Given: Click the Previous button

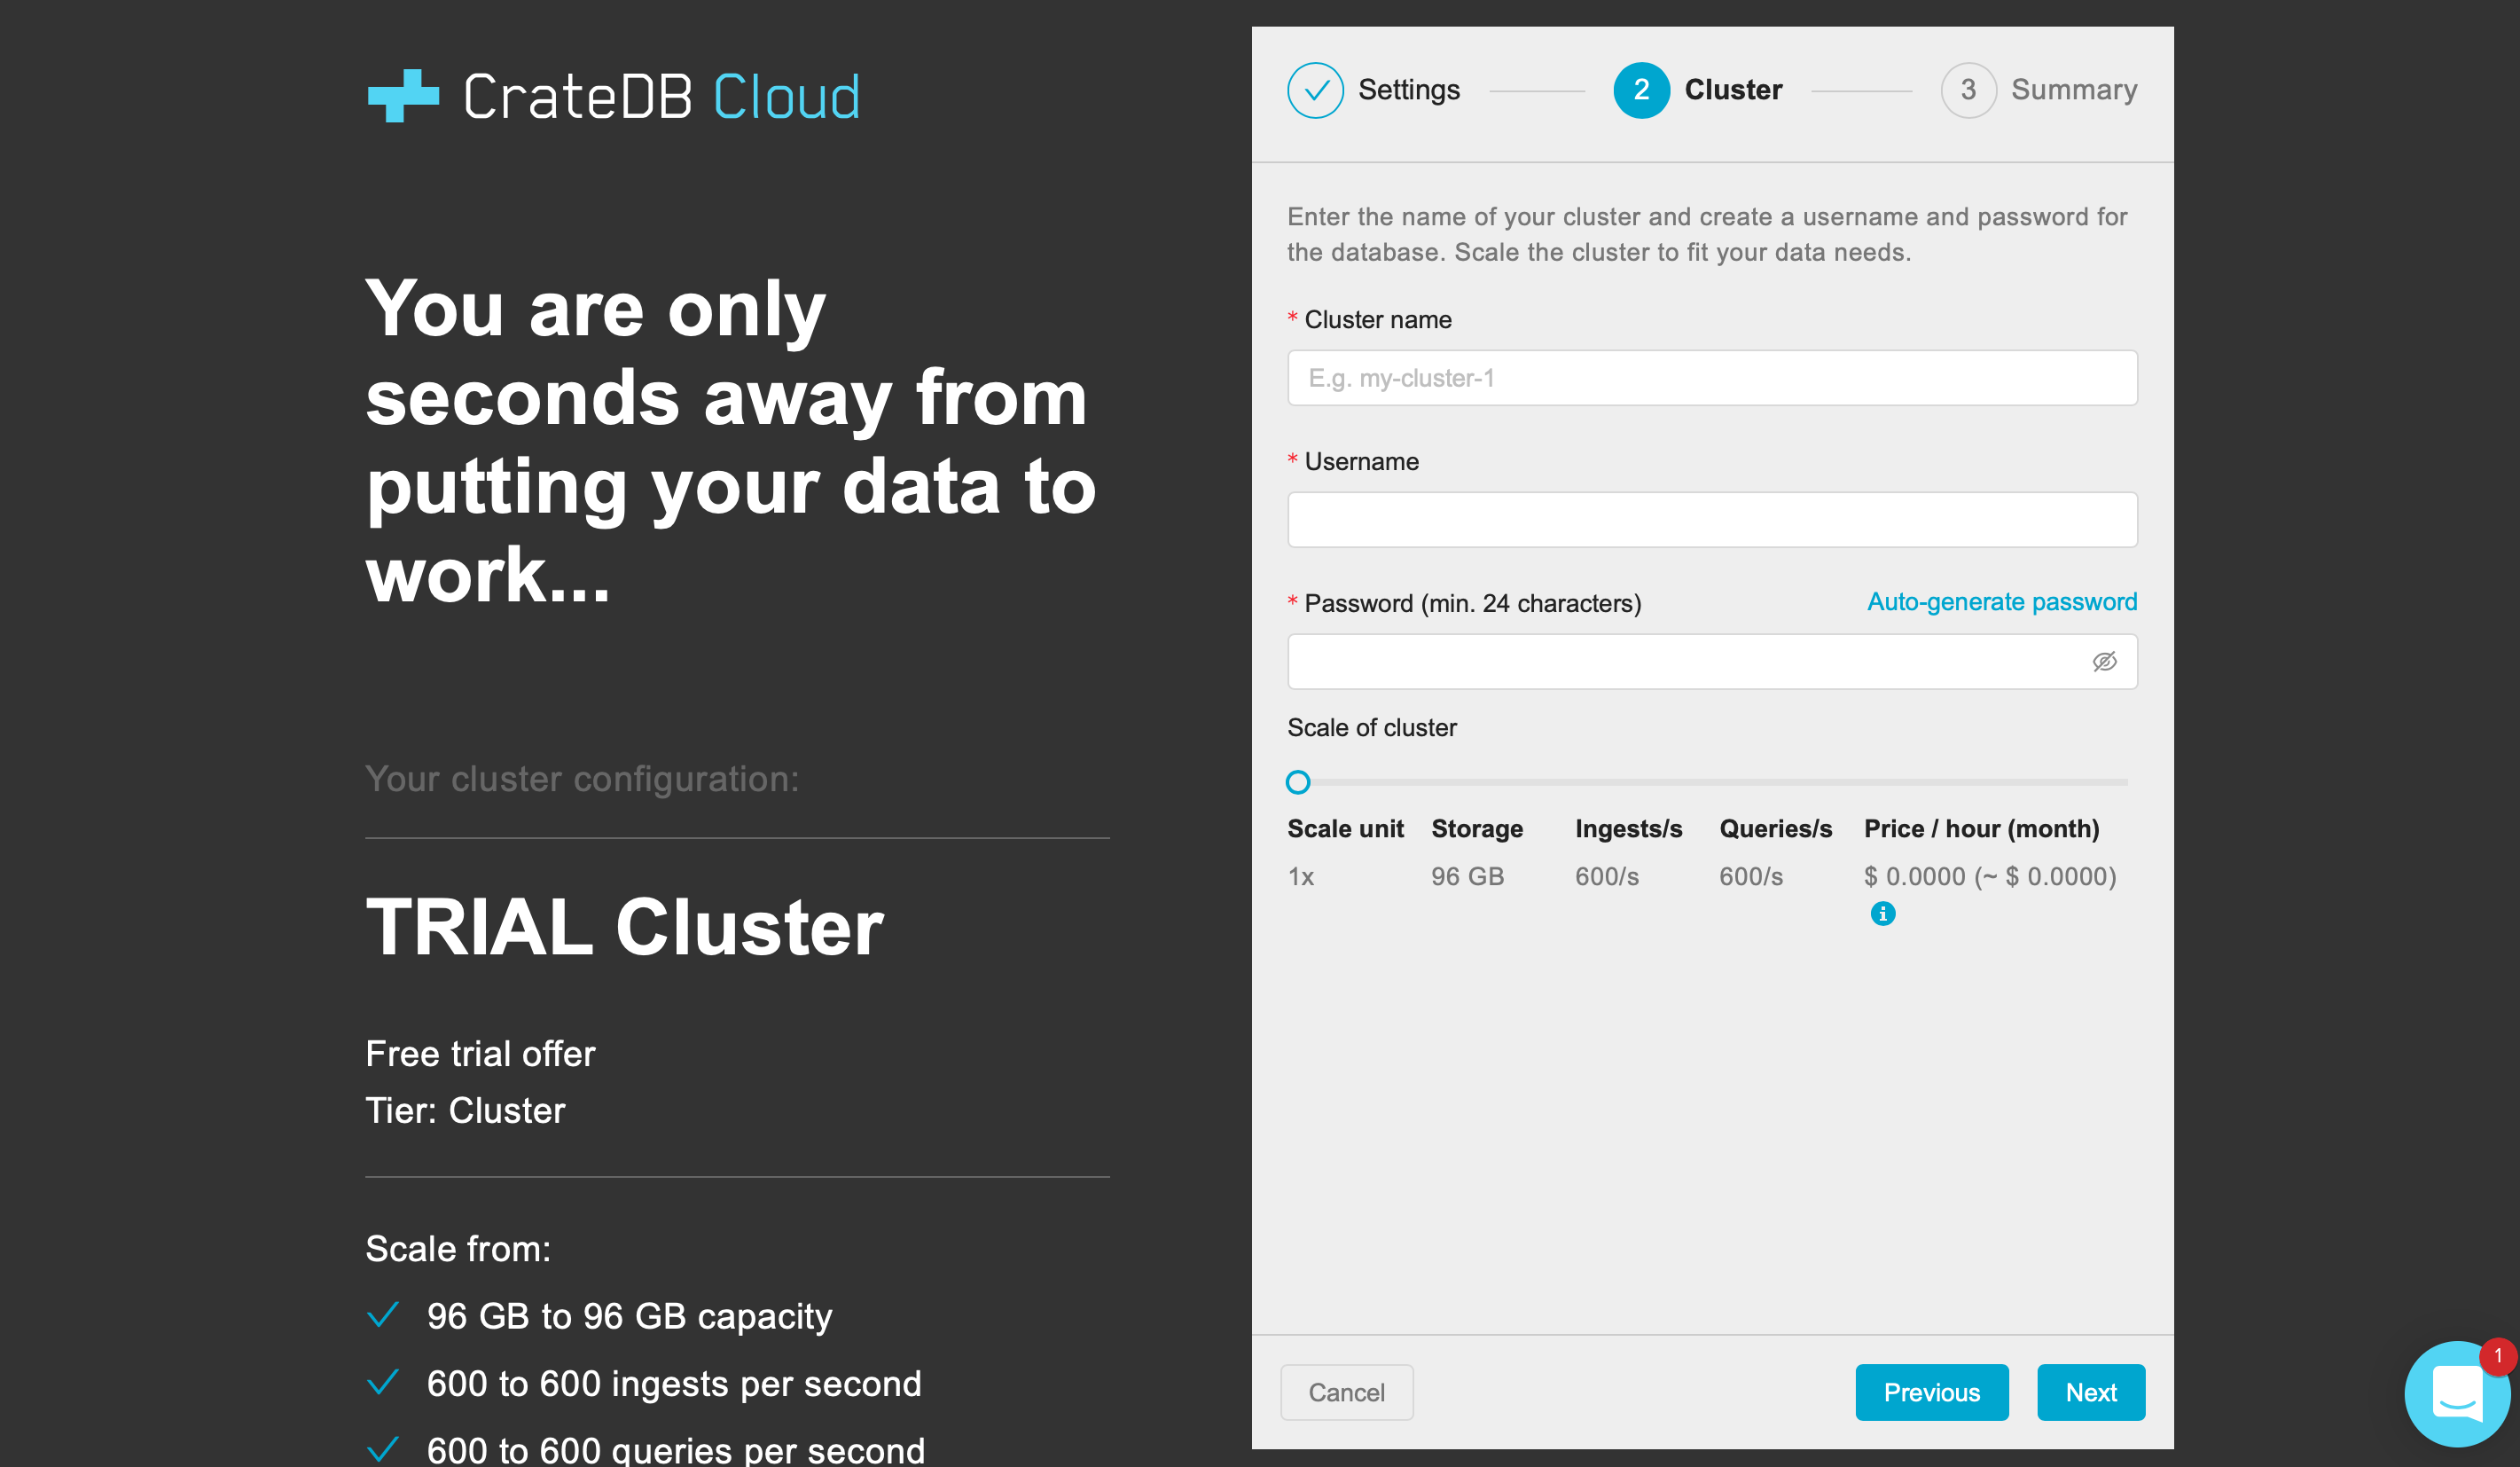Looking at the screenshot, I should [1931, 1392].
